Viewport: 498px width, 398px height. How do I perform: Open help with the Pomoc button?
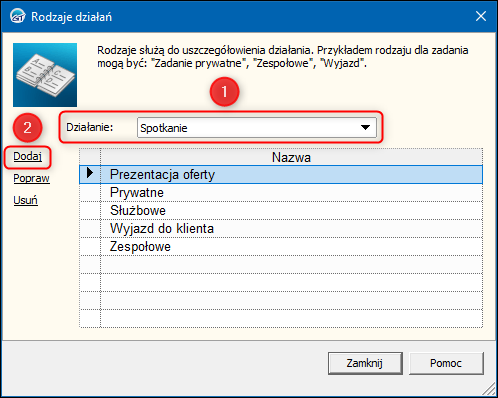click(x=446, y=363)
